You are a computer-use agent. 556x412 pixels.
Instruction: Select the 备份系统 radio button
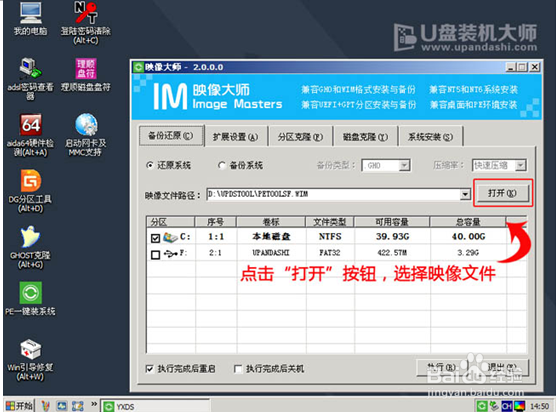coord(222,166)
